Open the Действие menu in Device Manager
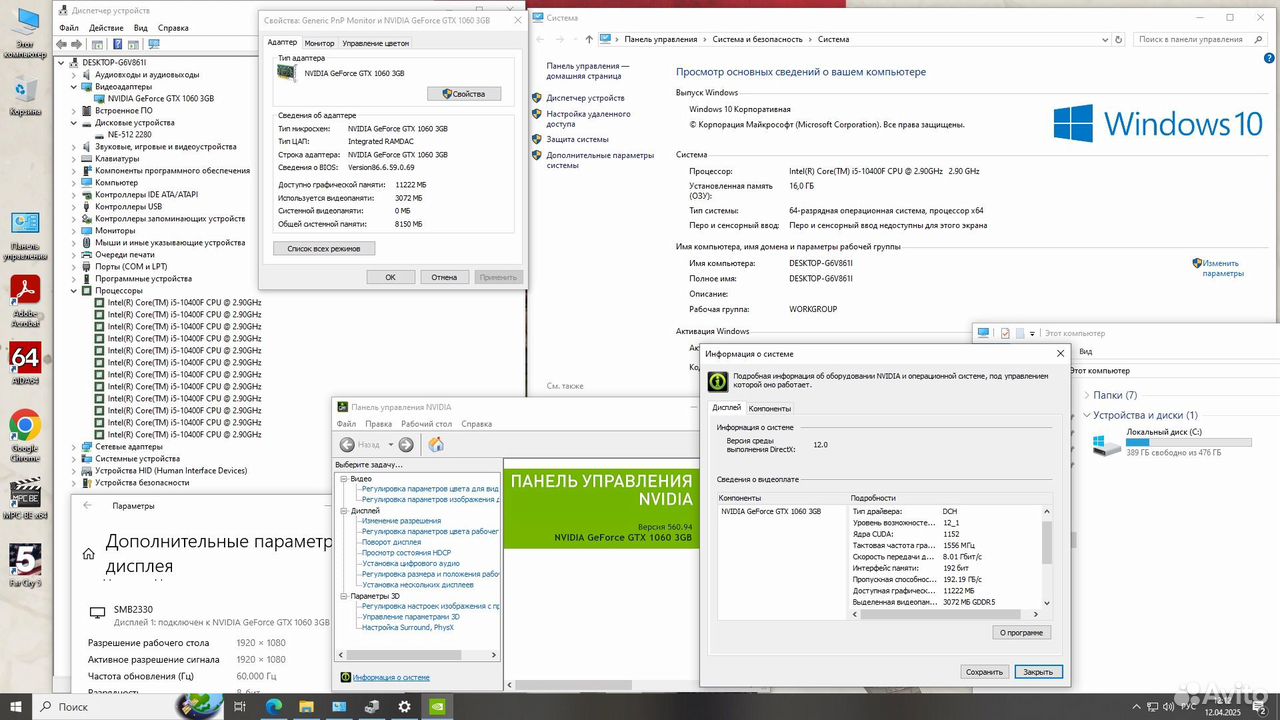 (x=106, y=28)
